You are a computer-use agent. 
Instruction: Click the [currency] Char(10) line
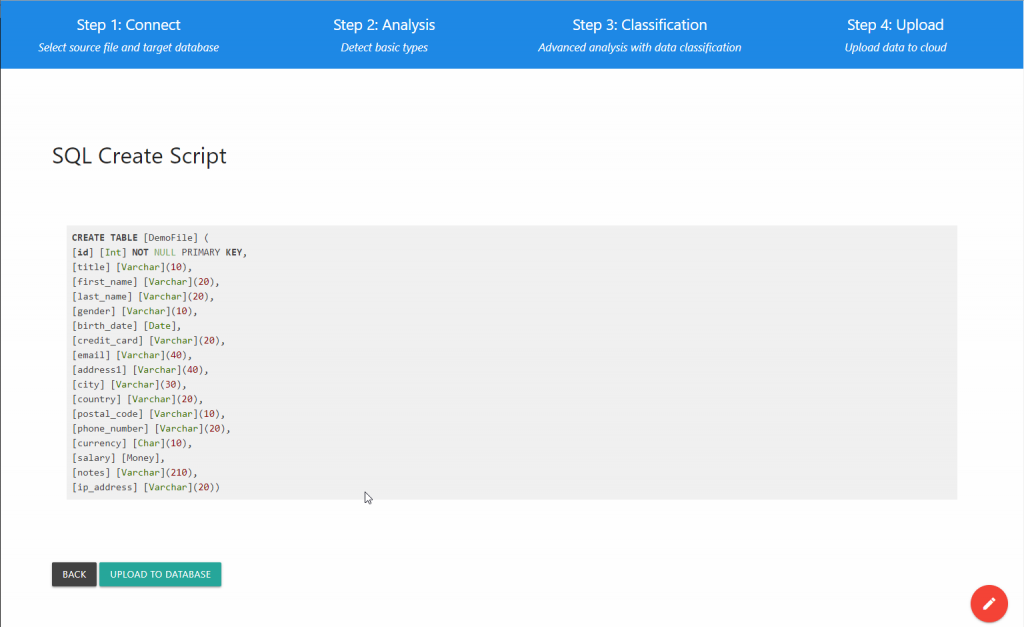(131, 443)
